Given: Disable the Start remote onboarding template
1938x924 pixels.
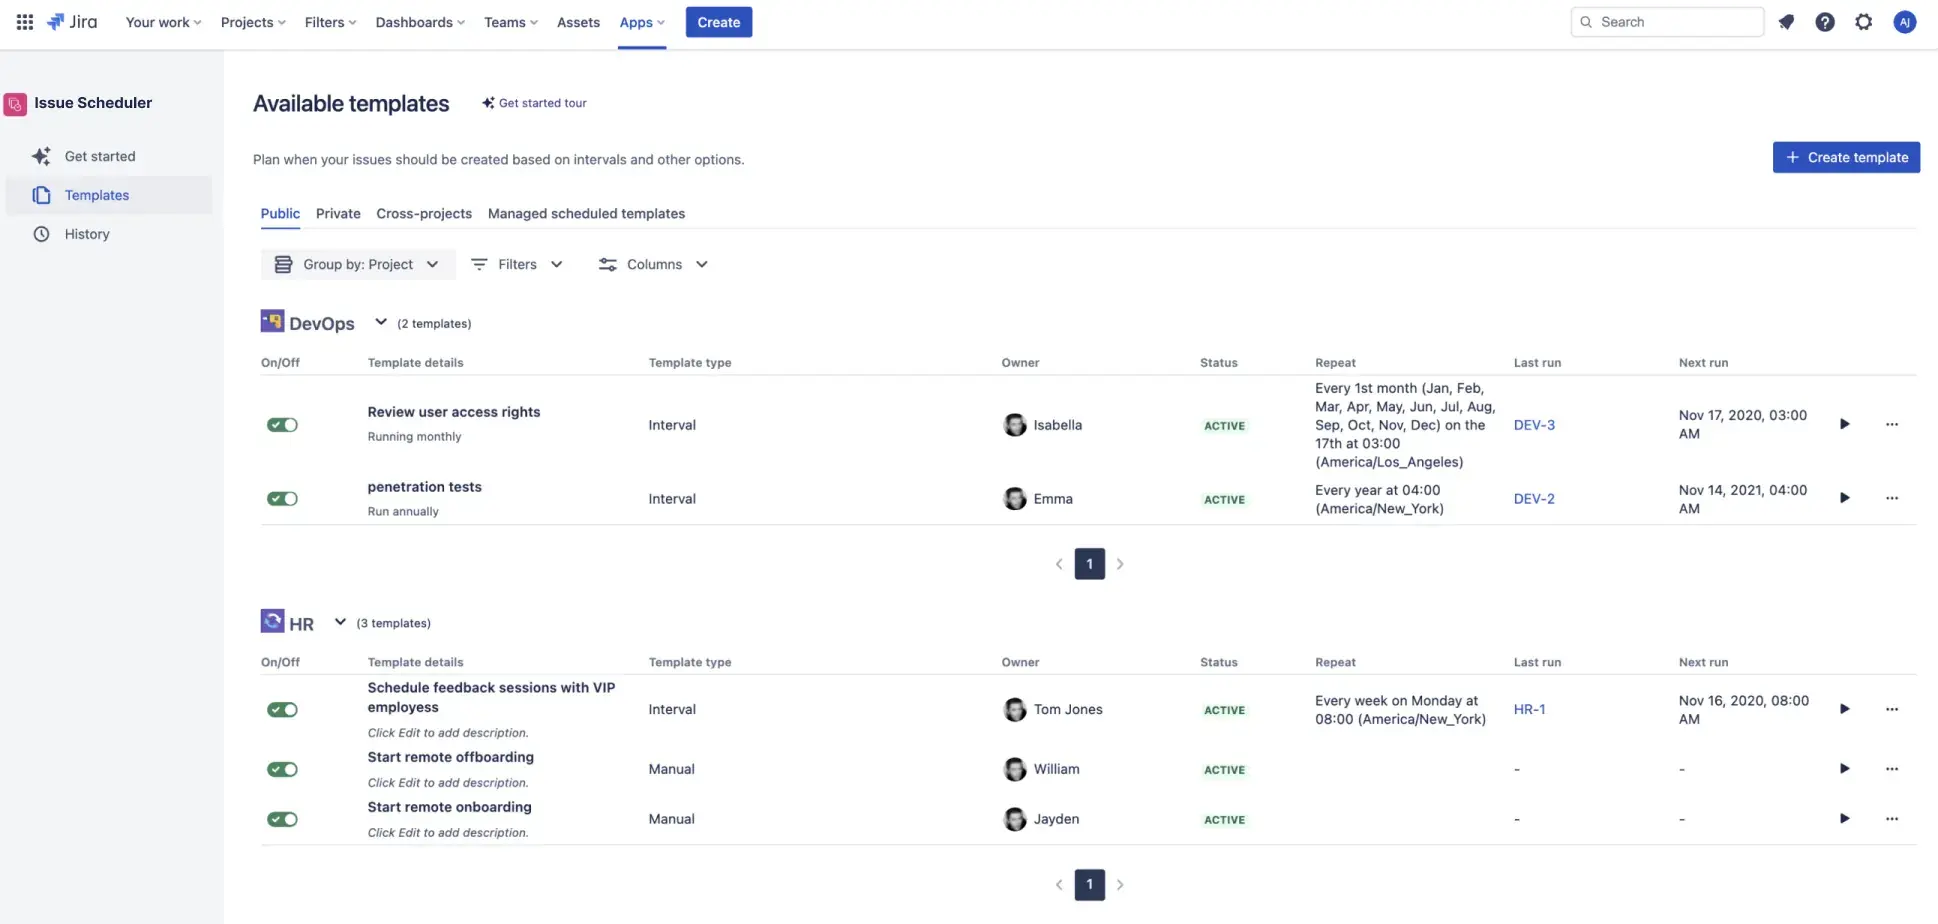Looking at the screenshot, I should point(282,818).
